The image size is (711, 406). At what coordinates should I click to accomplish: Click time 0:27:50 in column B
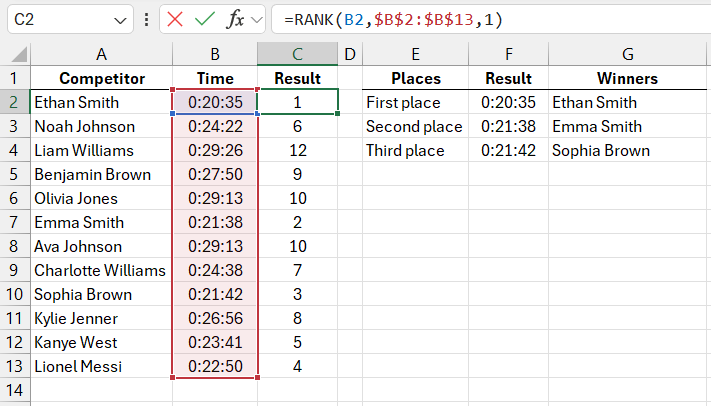coord(215,174)
